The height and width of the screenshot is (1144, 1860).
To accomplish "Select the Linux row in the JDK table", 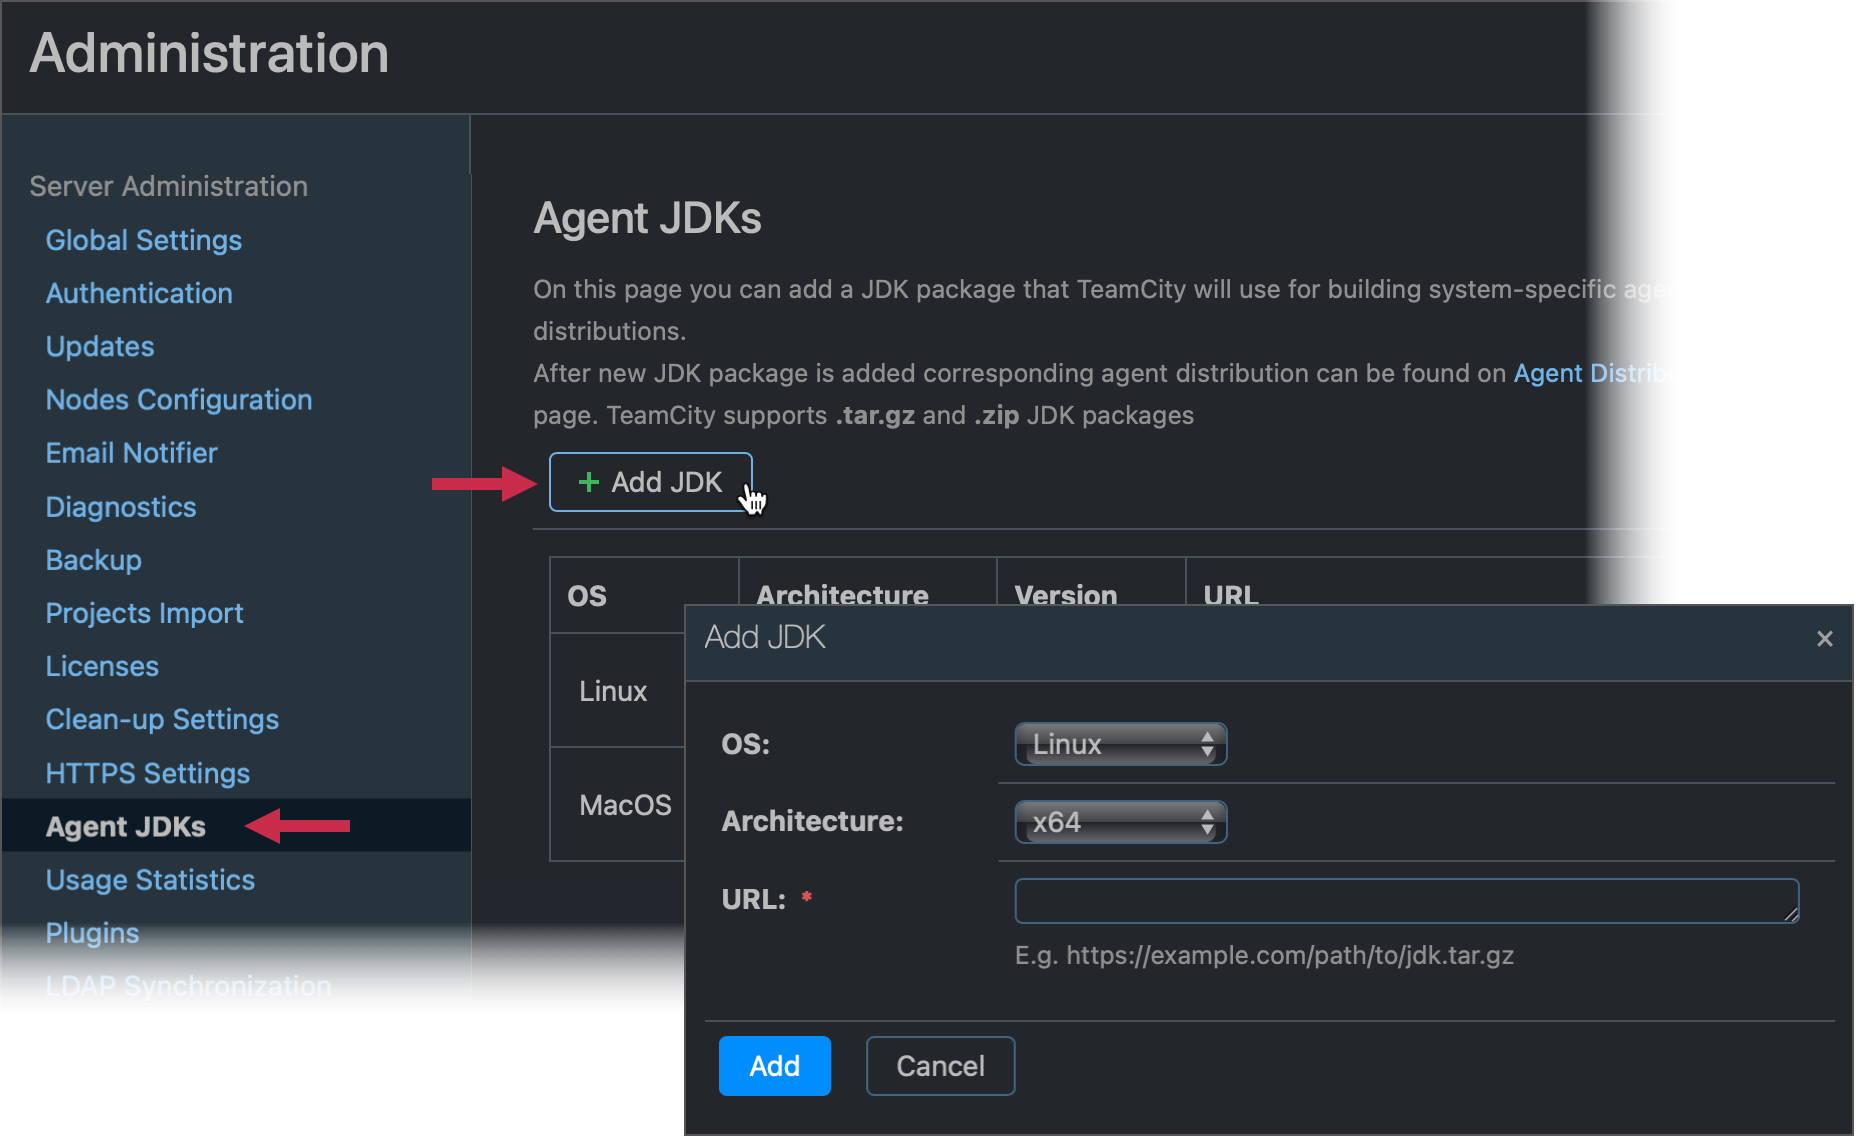I will 613,690.
